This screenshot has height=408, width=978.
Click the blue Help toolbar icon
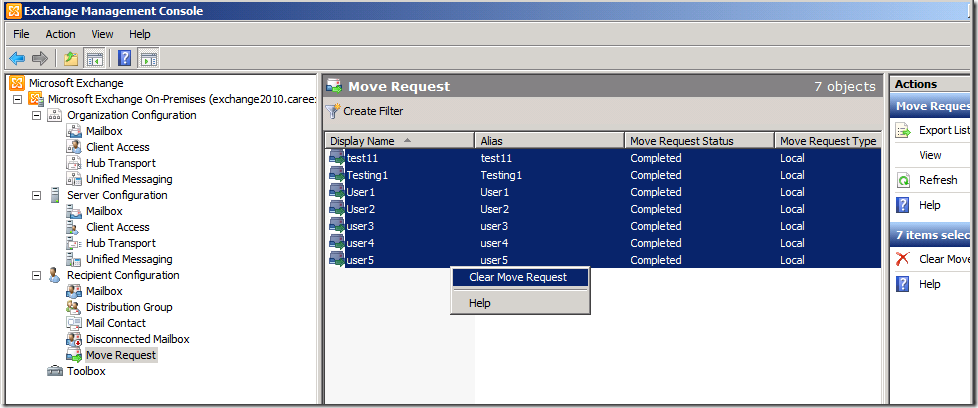tap(124, 59)
